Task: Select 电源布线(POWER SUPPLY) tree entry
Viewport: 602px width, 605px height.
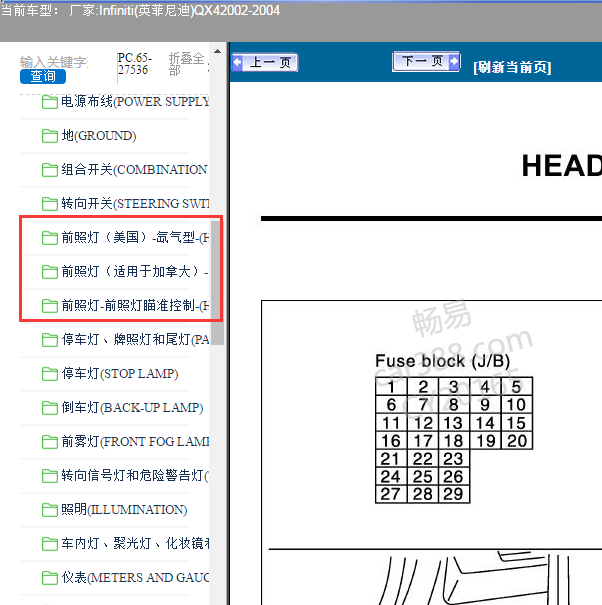Action: 135,102
